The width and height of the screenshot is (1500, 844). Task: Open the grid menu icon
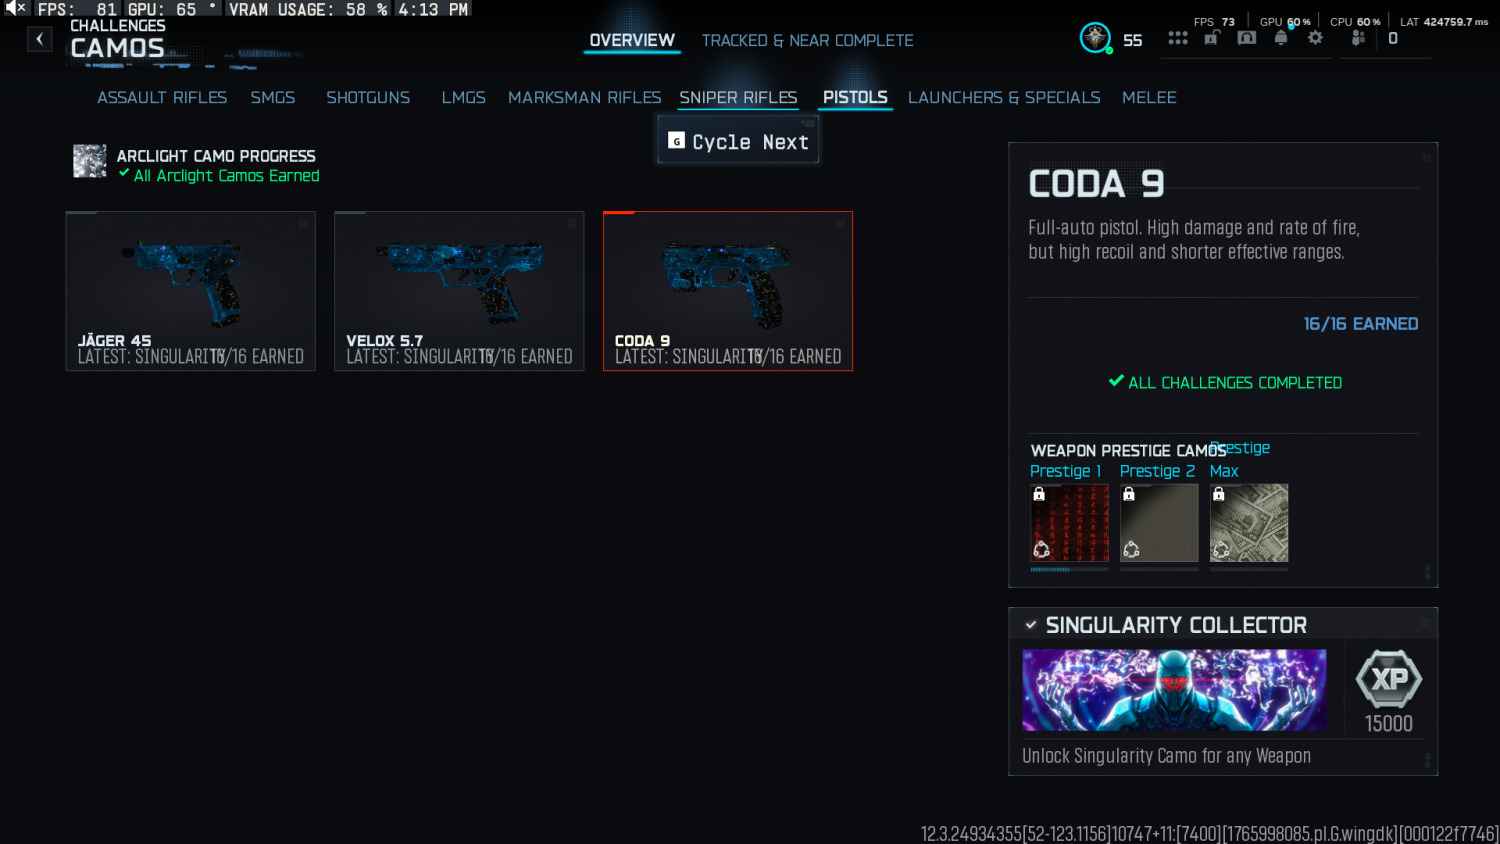[1178, 38]
